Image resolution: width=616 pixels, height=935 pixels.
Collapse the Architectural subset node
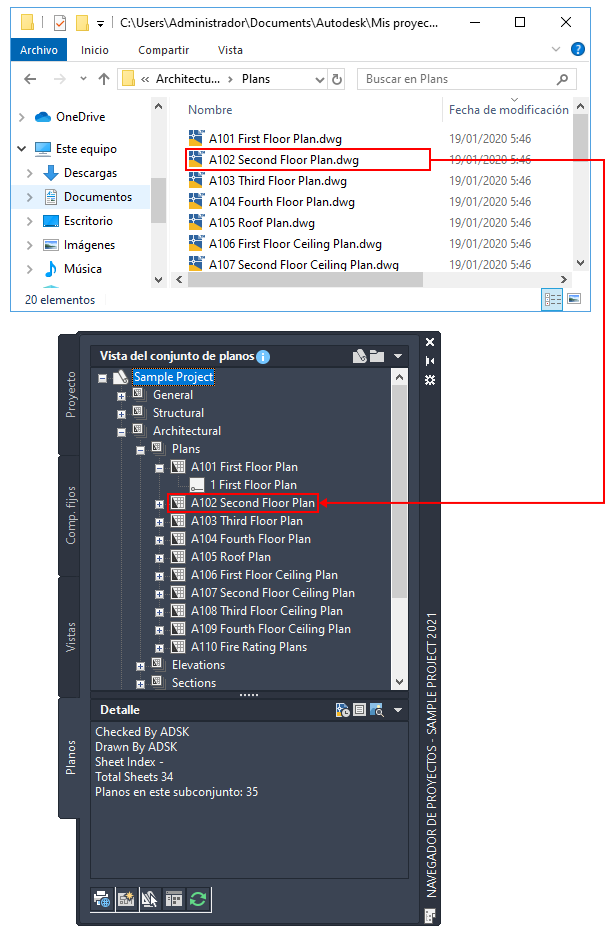(122, 432)
